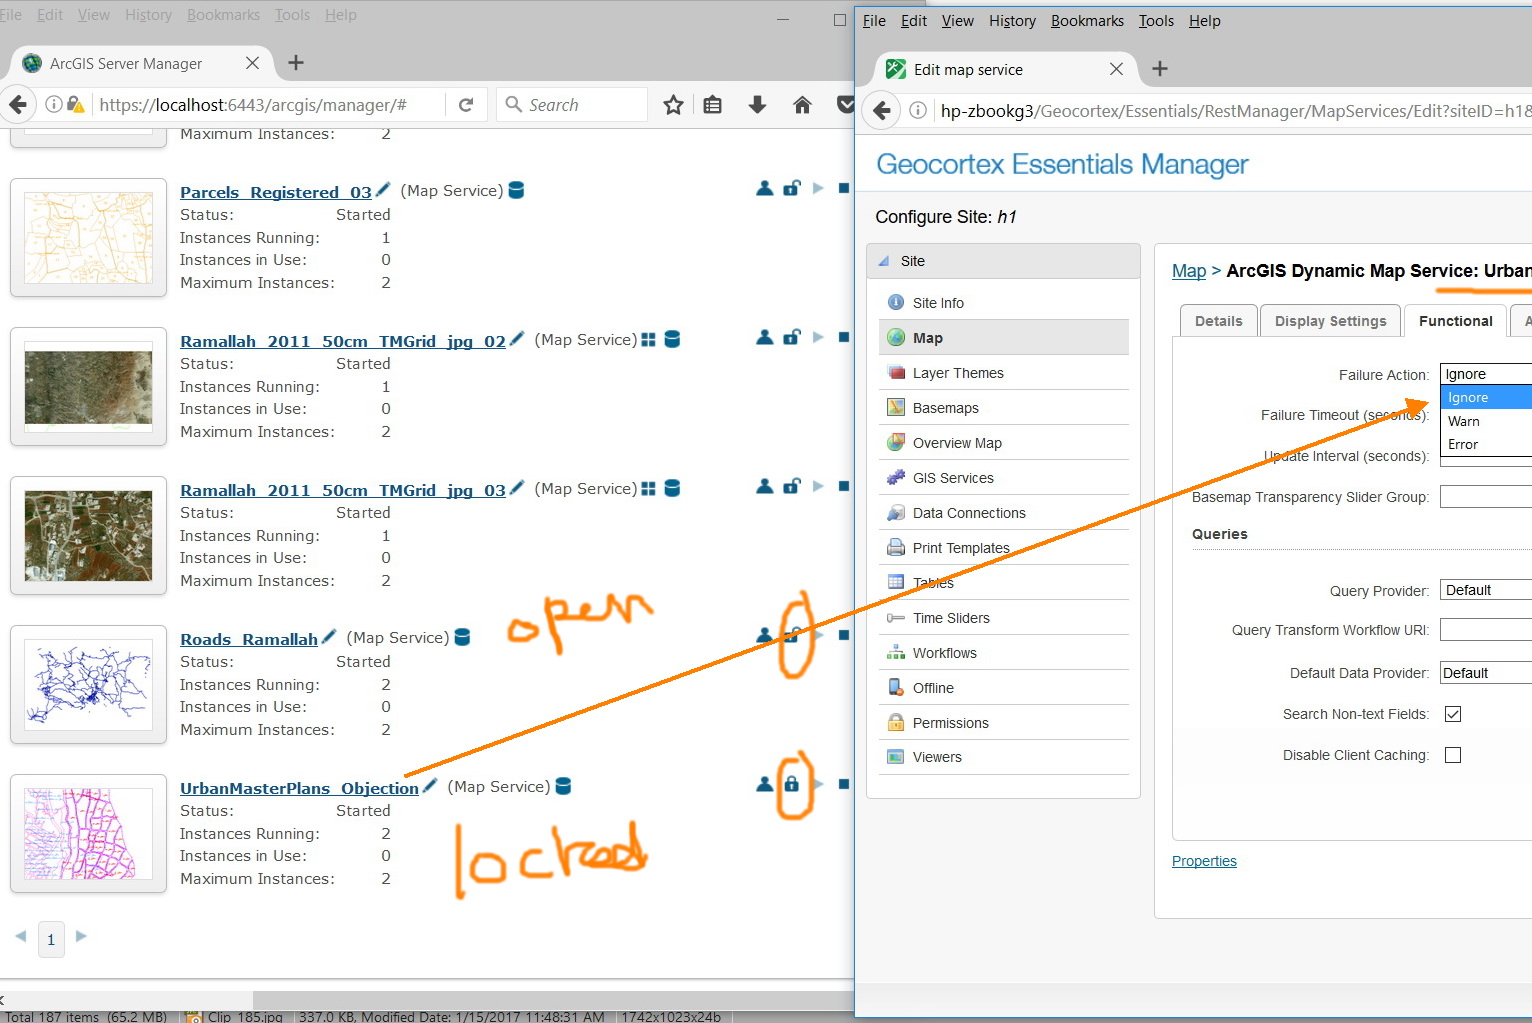1532x1023 pixels.
Task: Open a new tab in Geocortex window
Action: (1160, 69)
